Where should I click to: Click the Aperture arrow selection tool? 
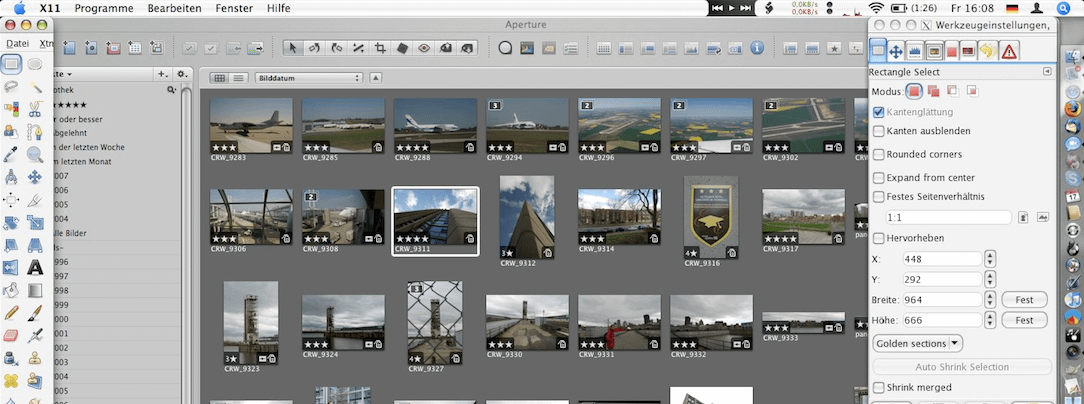292,47
